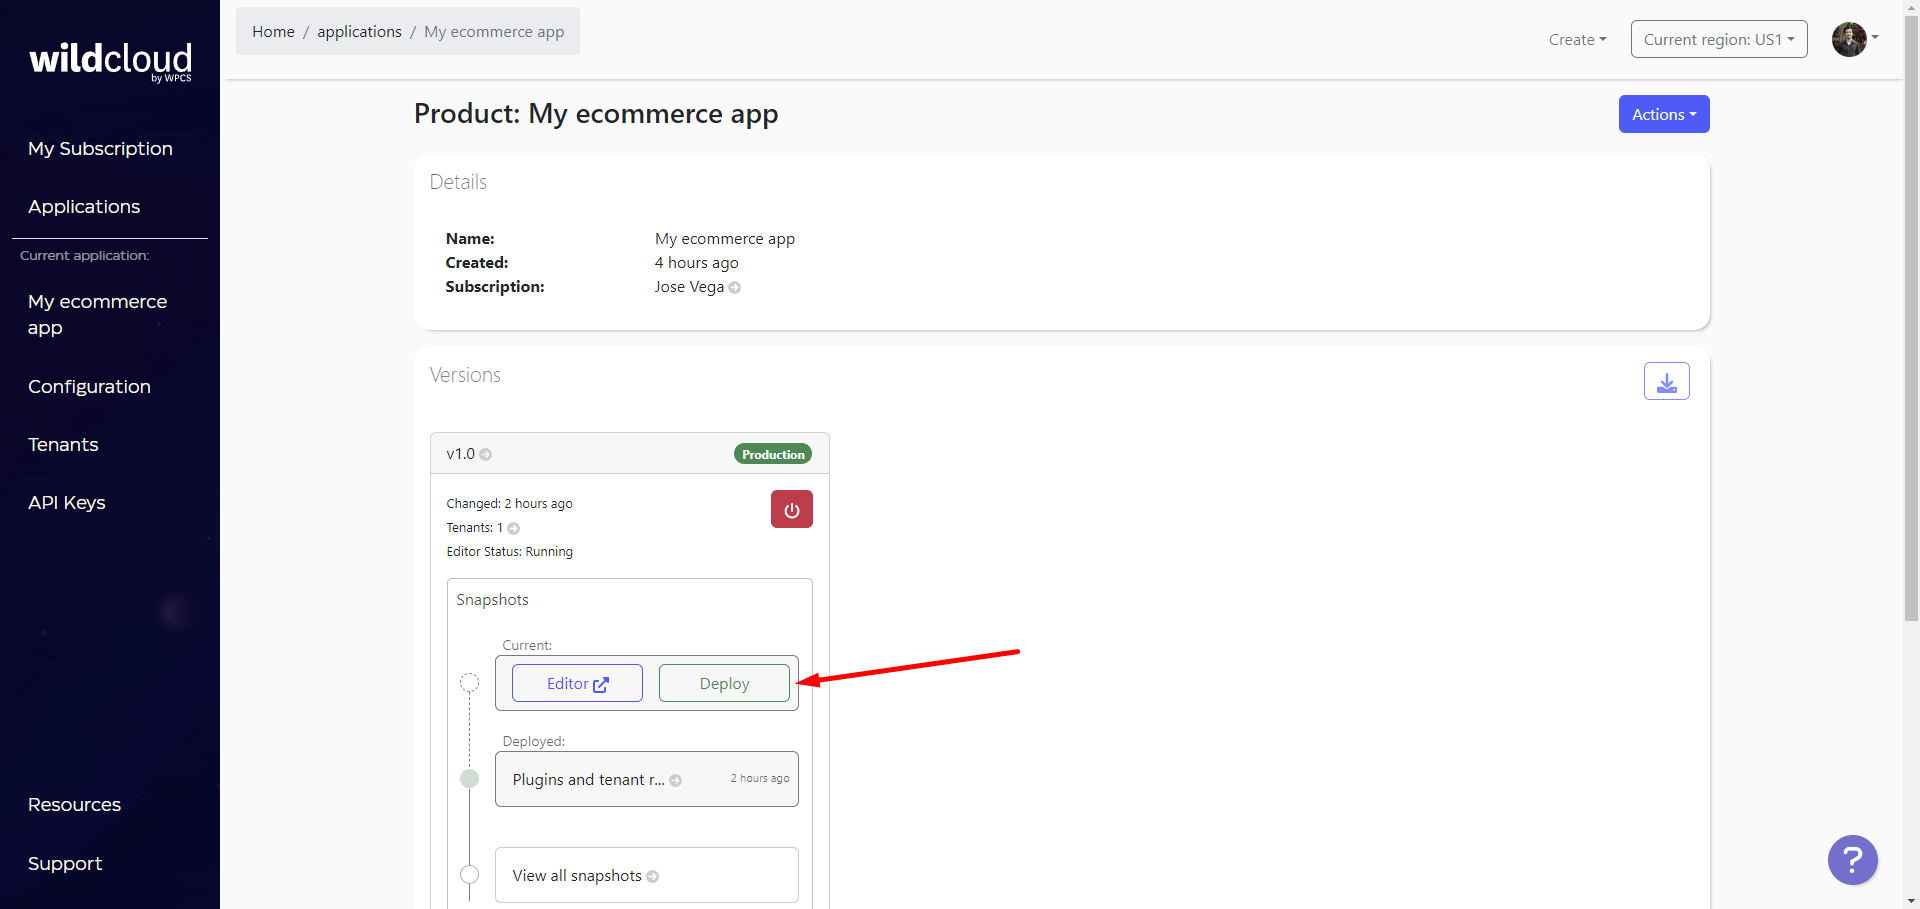Expand the Actions dropdown
This screenshot has height=909, width=1920.
[x=1663, y=114]
